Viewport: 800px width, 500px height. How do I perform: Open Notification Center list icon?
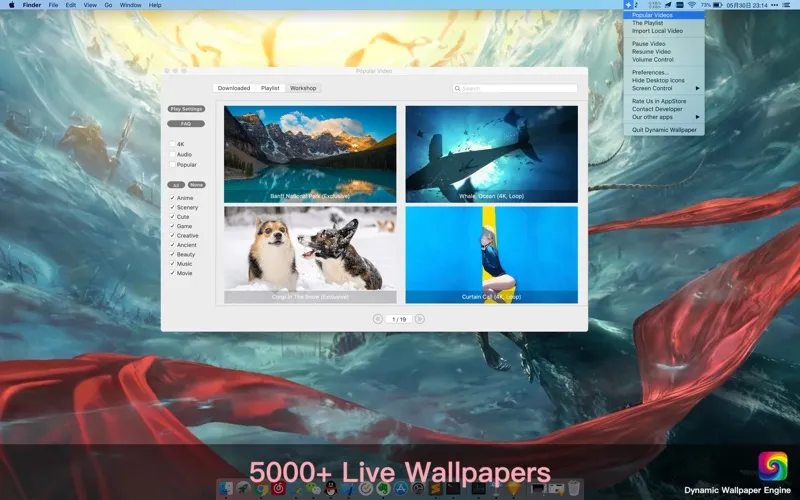click(x=786, y=5)
